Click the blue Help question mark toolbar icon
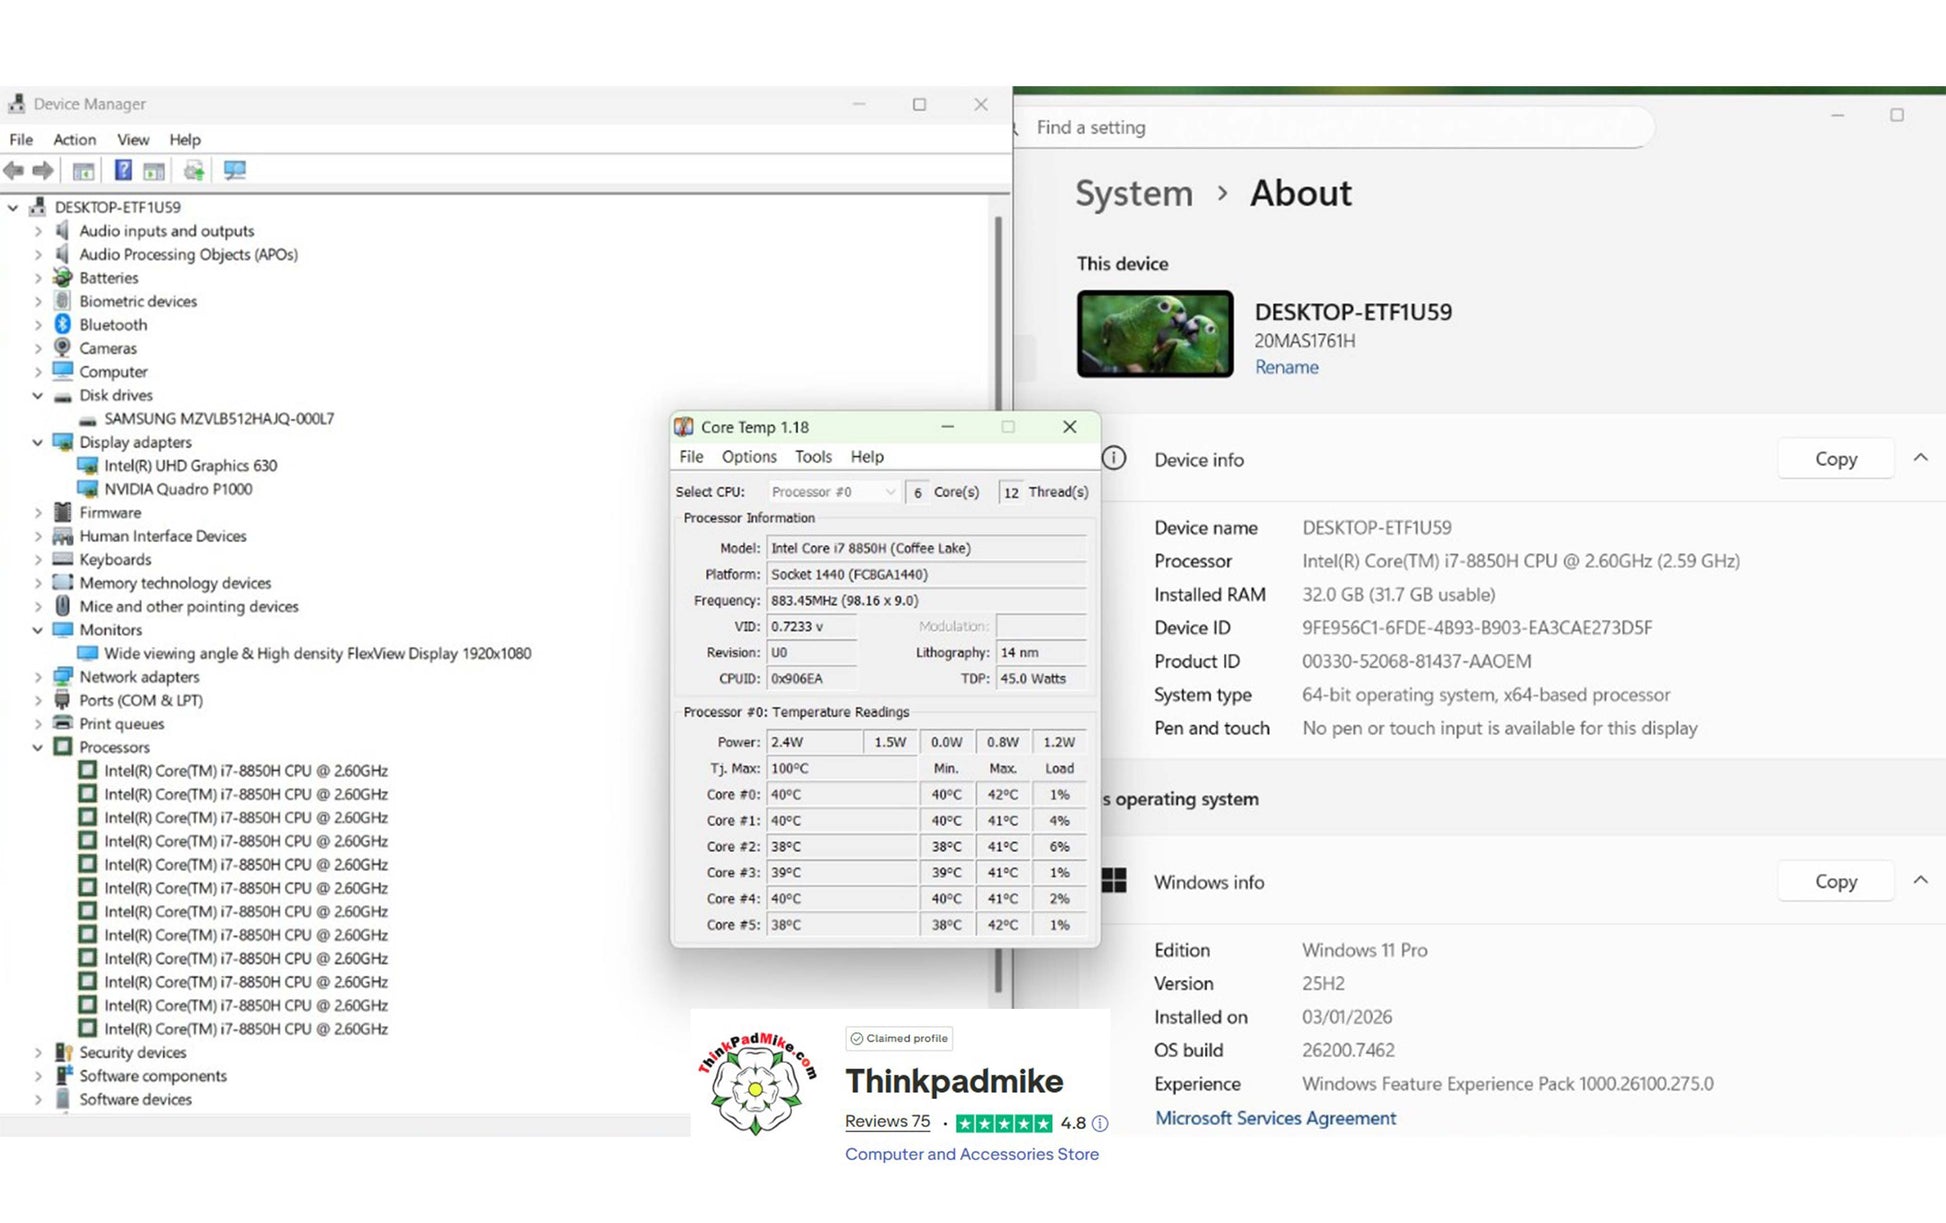This screenshot has height=1223, width=1946. pyautogui.click(x=122, y=171)
